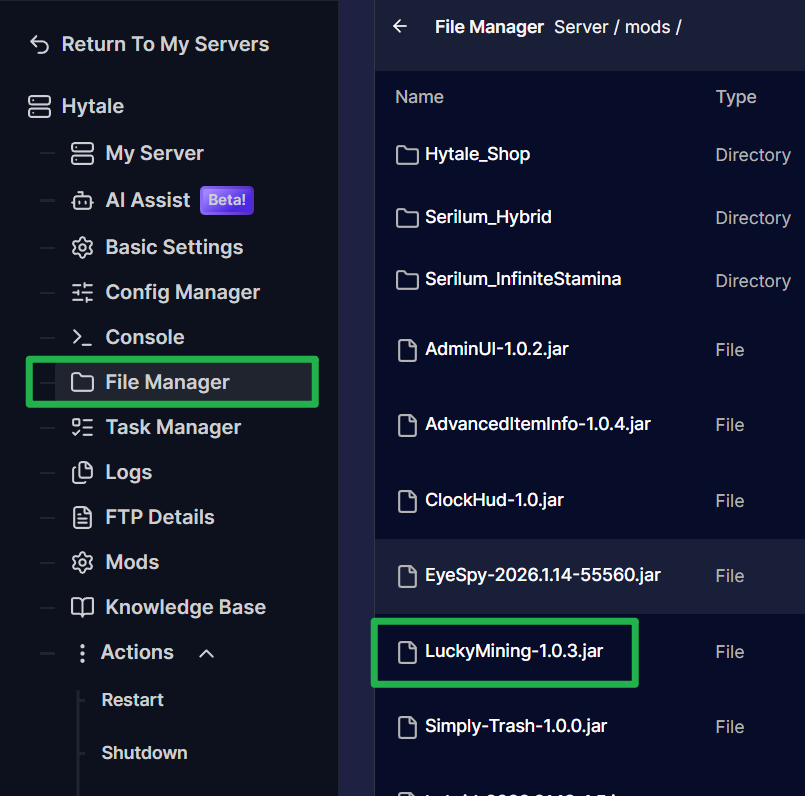Go to the Mods menu item

[x=132, y=562]
